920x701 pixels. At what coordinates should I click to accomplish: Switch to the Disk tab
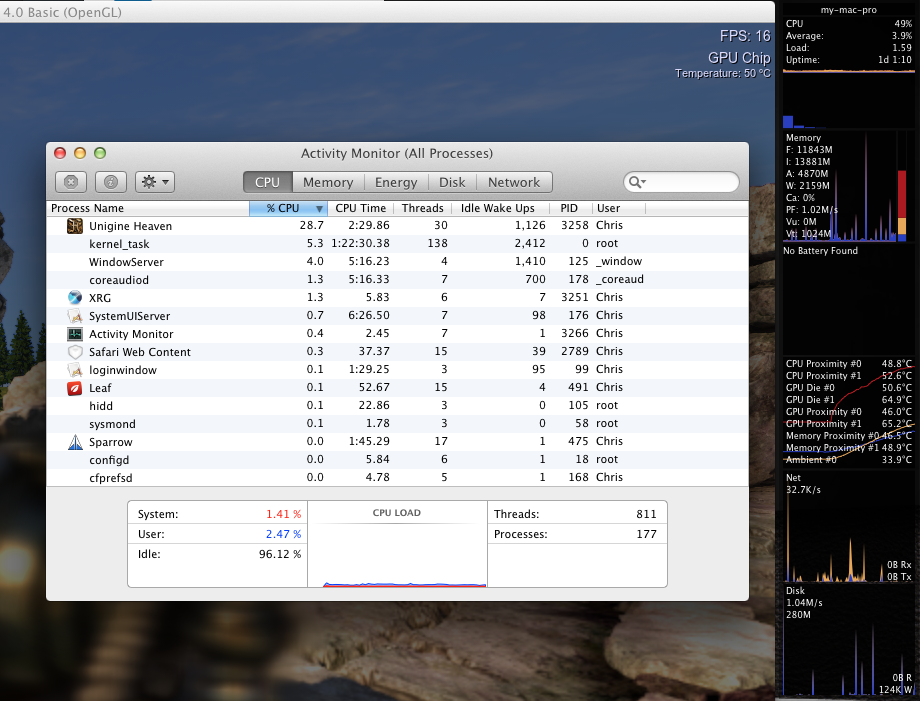click(x=452, y=182)
